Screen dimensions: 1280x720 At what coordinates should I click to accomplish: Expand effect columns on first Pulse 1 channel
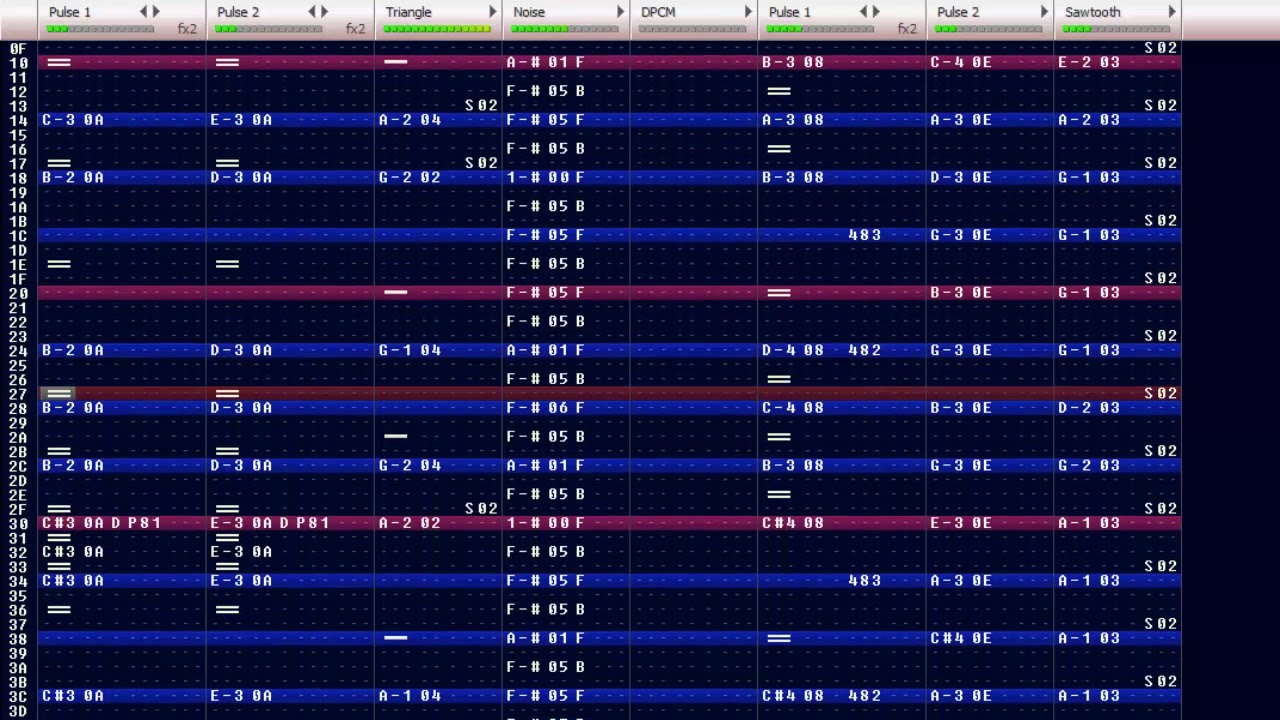155,12
